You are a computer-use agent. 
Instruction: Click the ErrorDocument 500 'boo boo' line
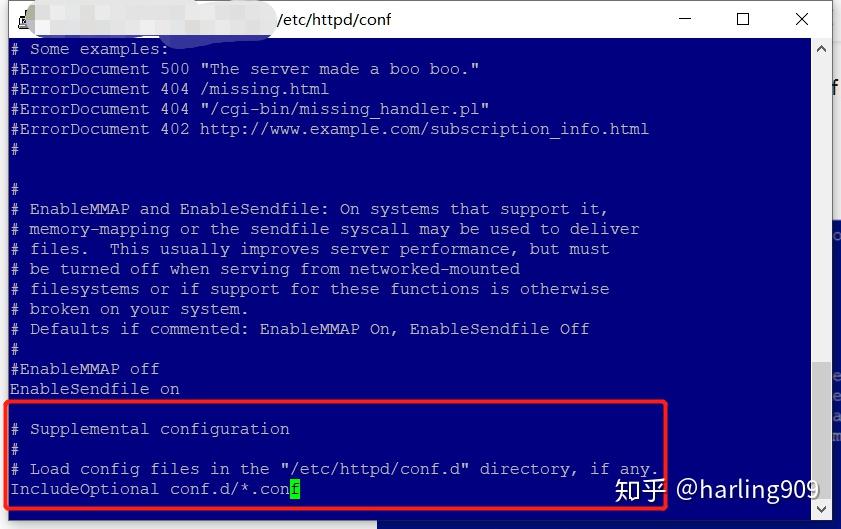(245, 69)
